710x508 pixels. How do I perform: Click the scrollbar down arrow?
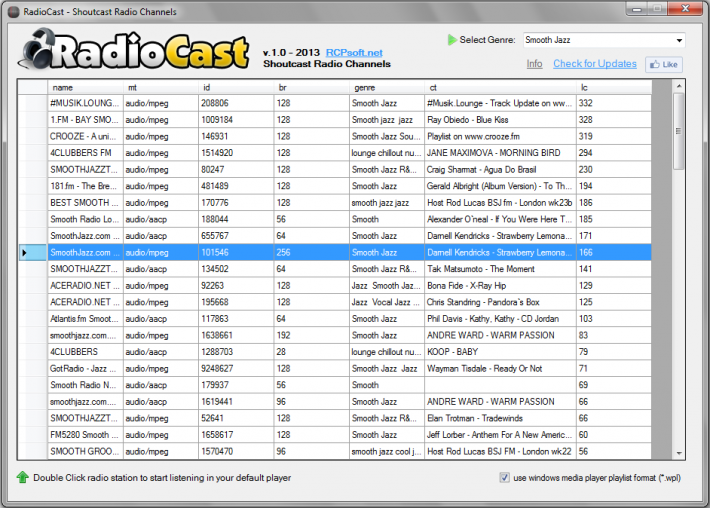678,453
